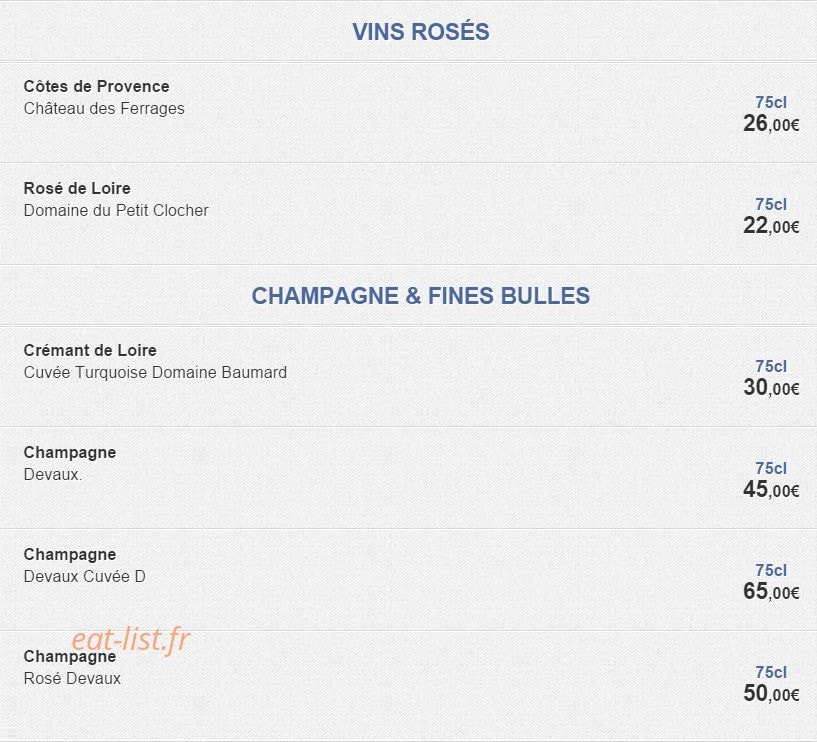Select the 65,00€ Cuvée D price

[x=771, y=592]
